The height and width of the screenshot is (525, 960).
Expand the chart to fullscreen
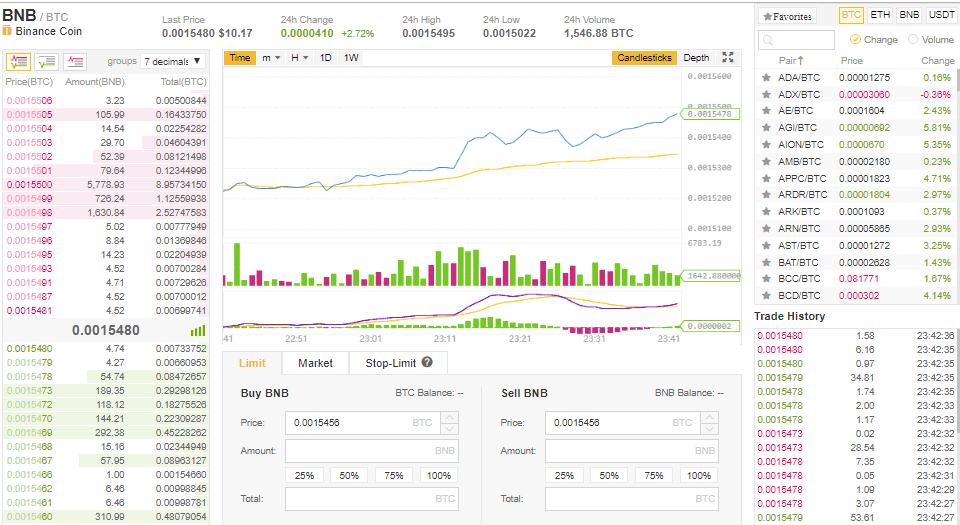[x=728, y=58]
